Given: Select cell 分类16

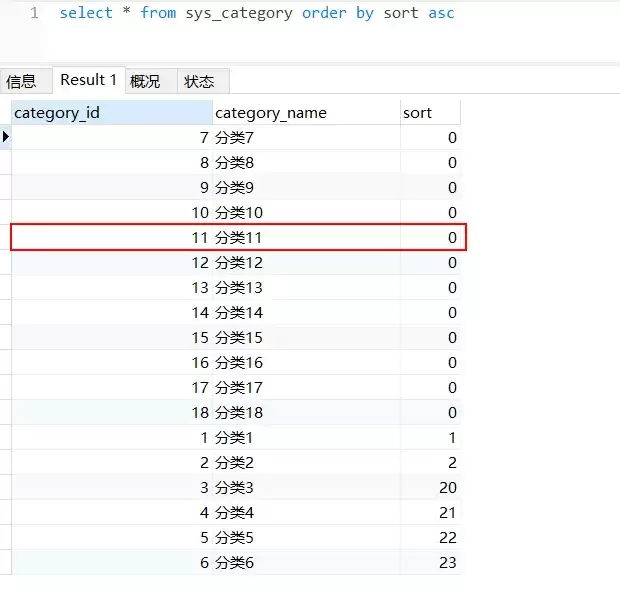Looking at the screenshot, I should pyautogui.click(x=306, y=363).
